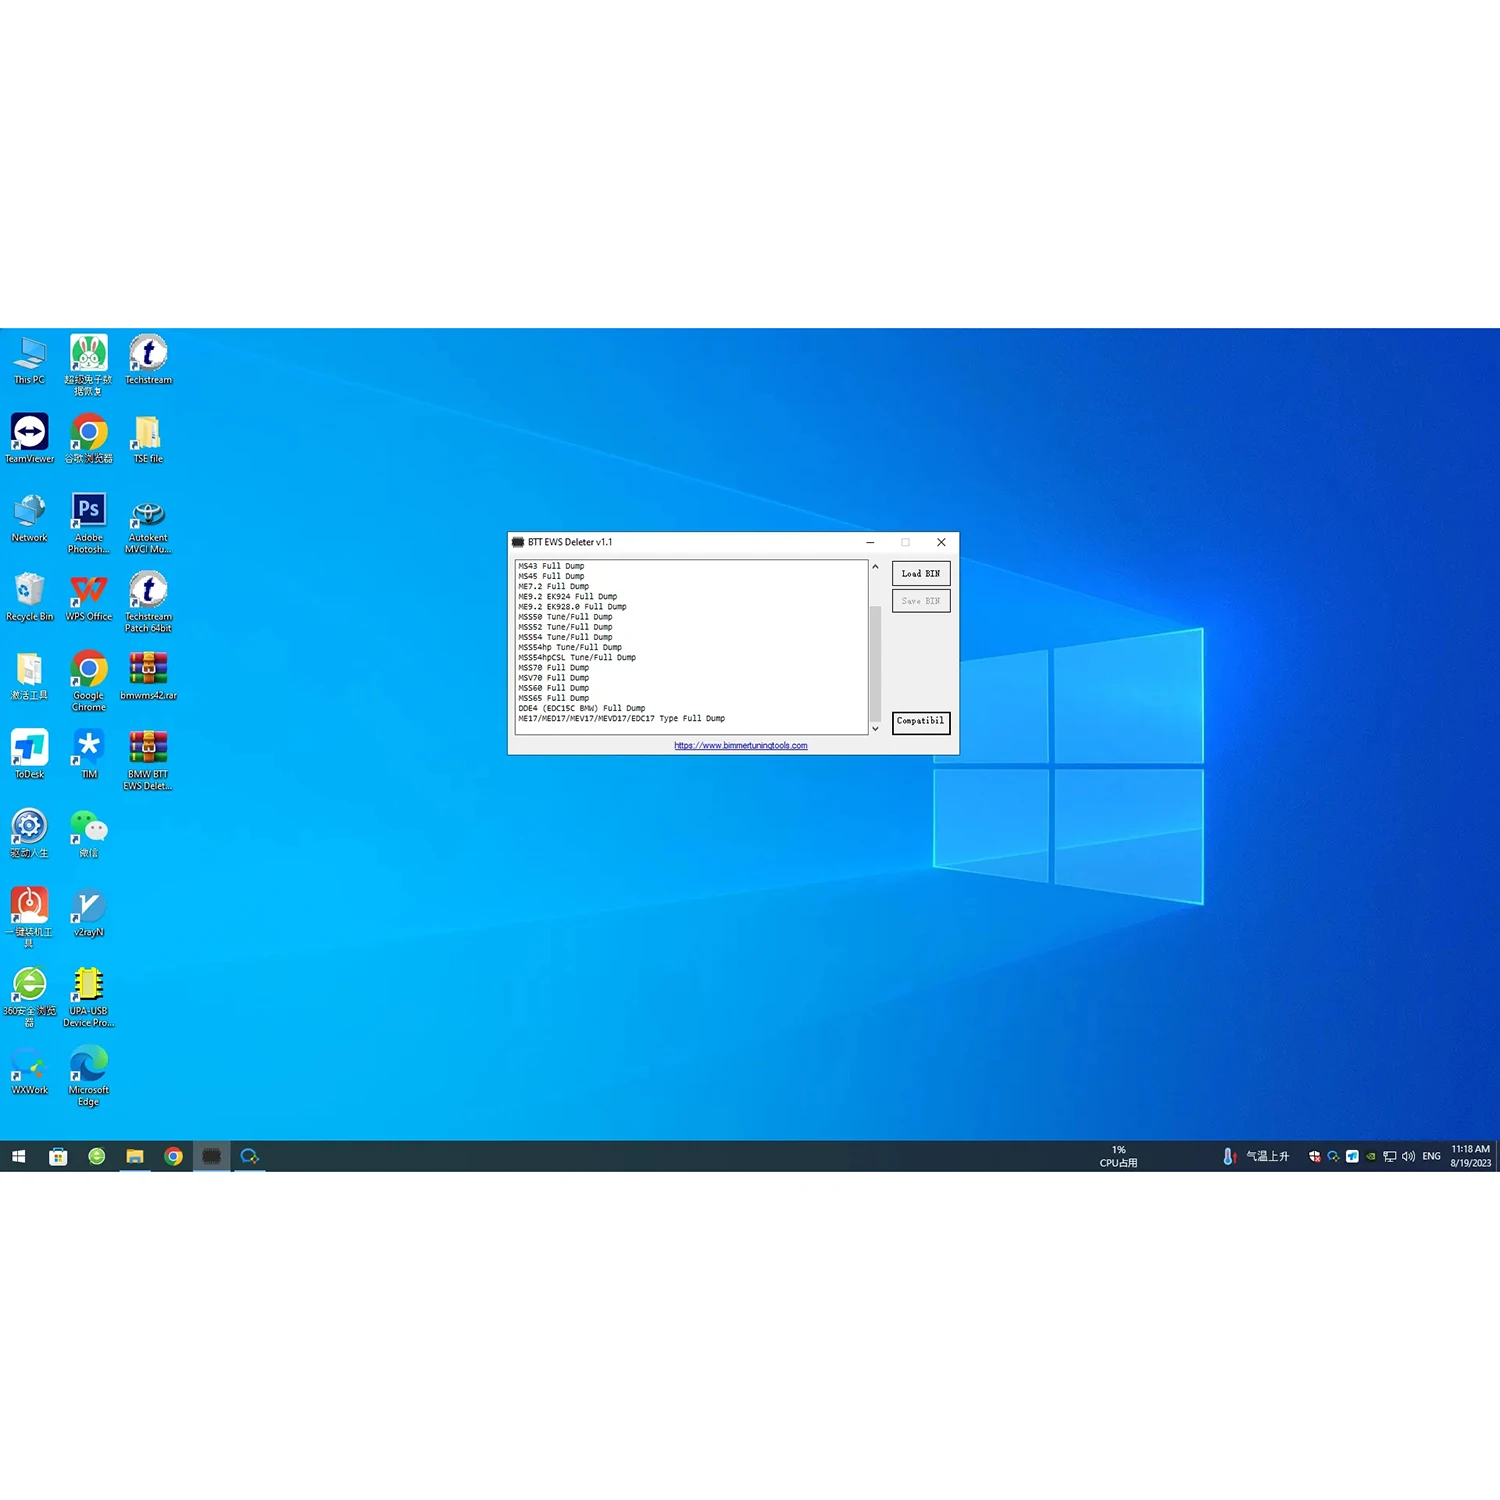Select the 'DDE4 (EDC15C BMW) Full Dump' line
The width and height of the screenshot is (1500, 1500).
581,708
